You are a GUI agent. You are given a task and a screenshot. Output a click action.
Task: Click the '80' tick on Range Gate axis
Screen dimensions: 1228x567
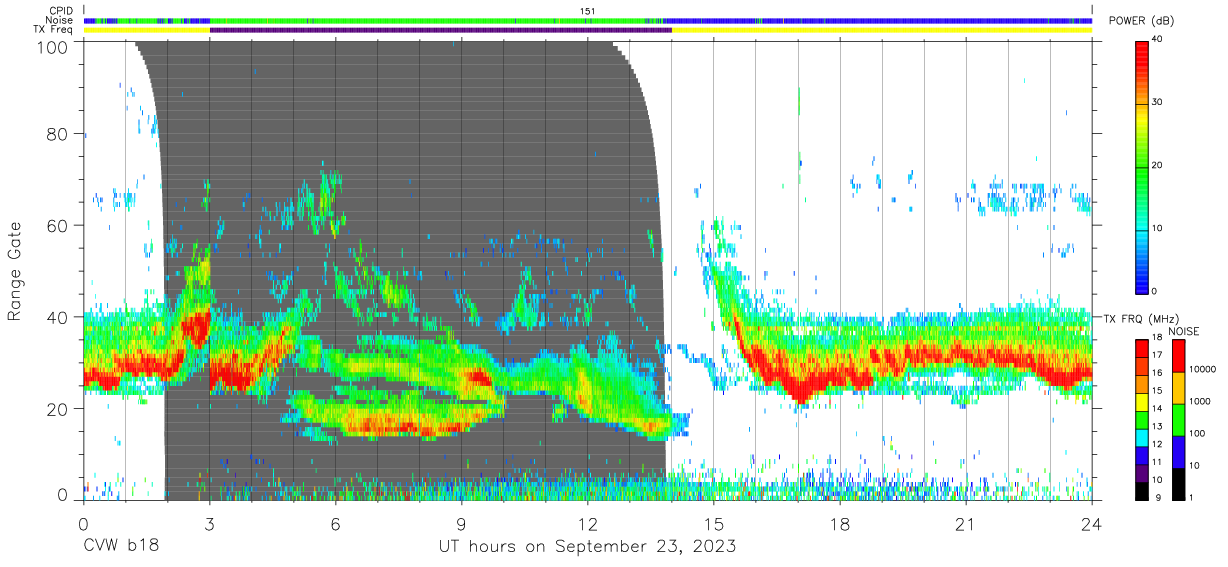tap(58, 134)
